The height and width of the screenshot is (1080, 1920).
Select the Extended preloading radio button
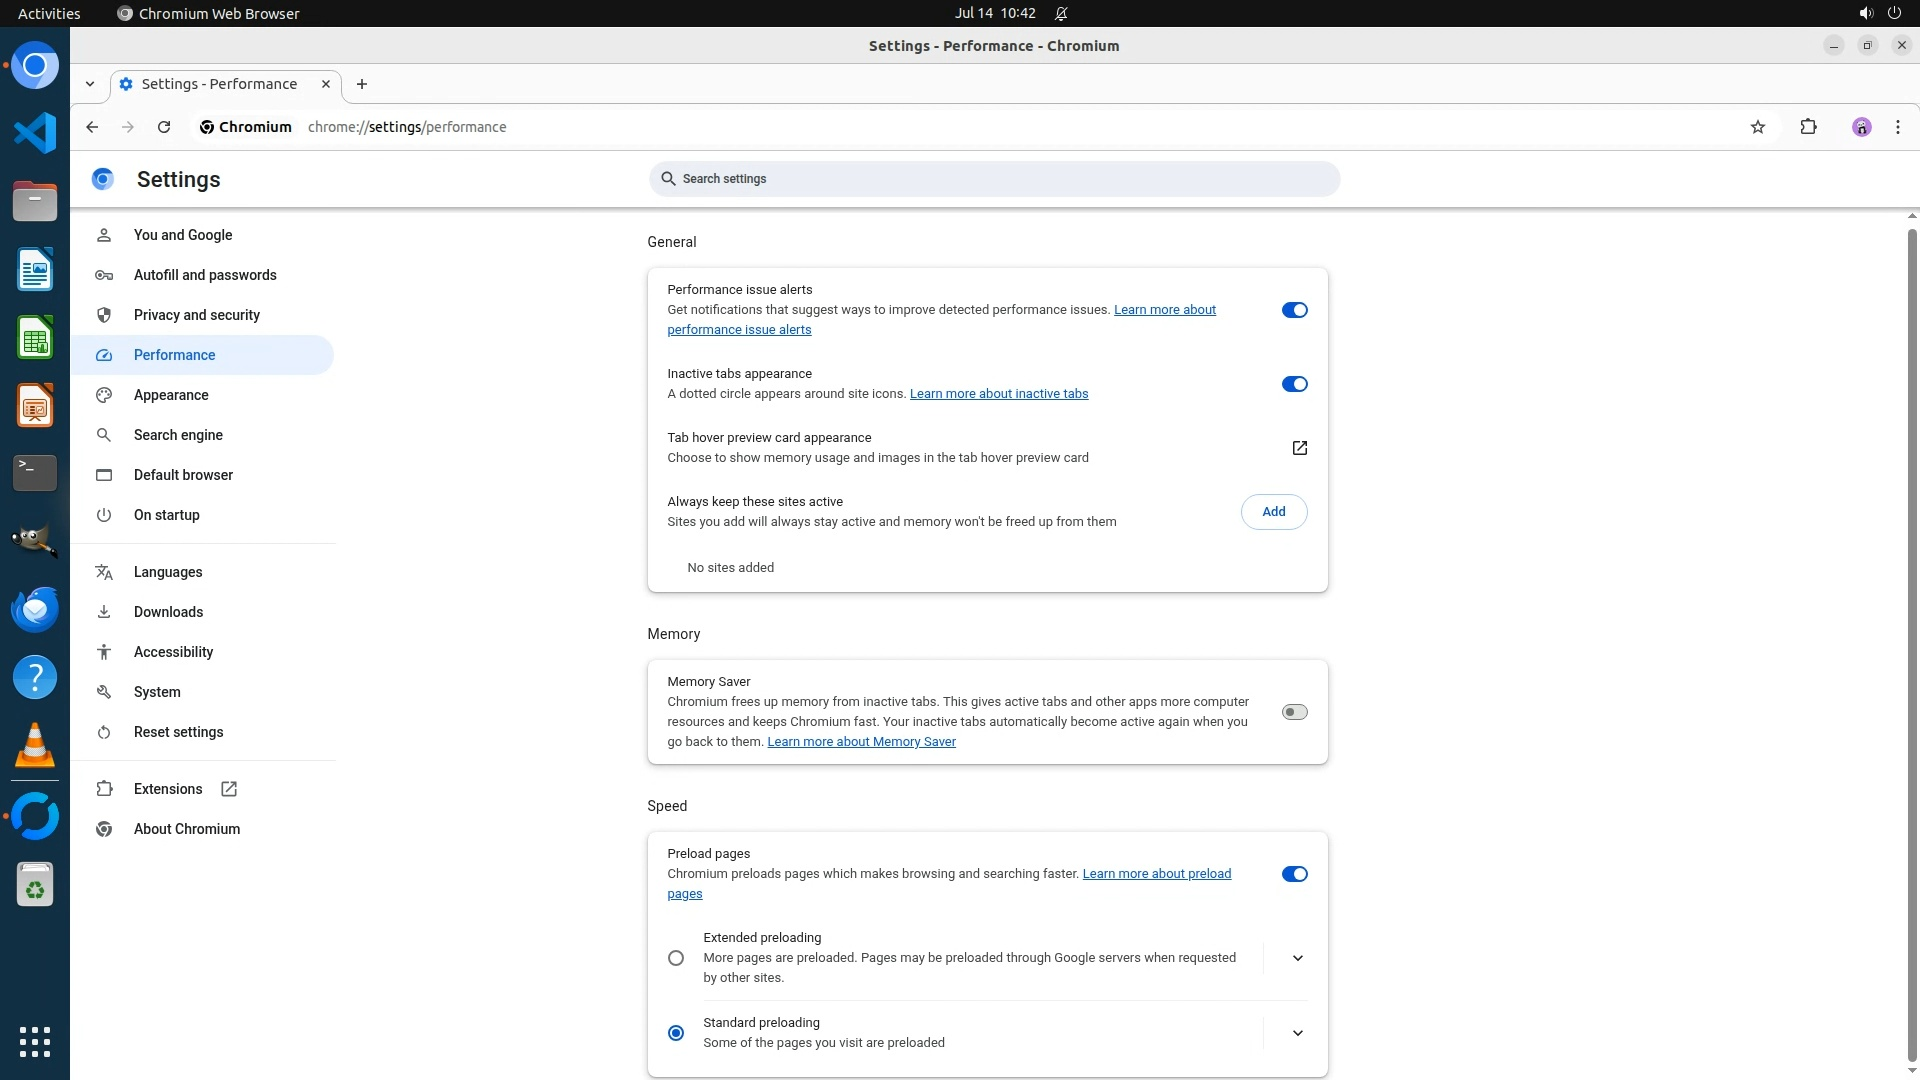coord(676,958)
